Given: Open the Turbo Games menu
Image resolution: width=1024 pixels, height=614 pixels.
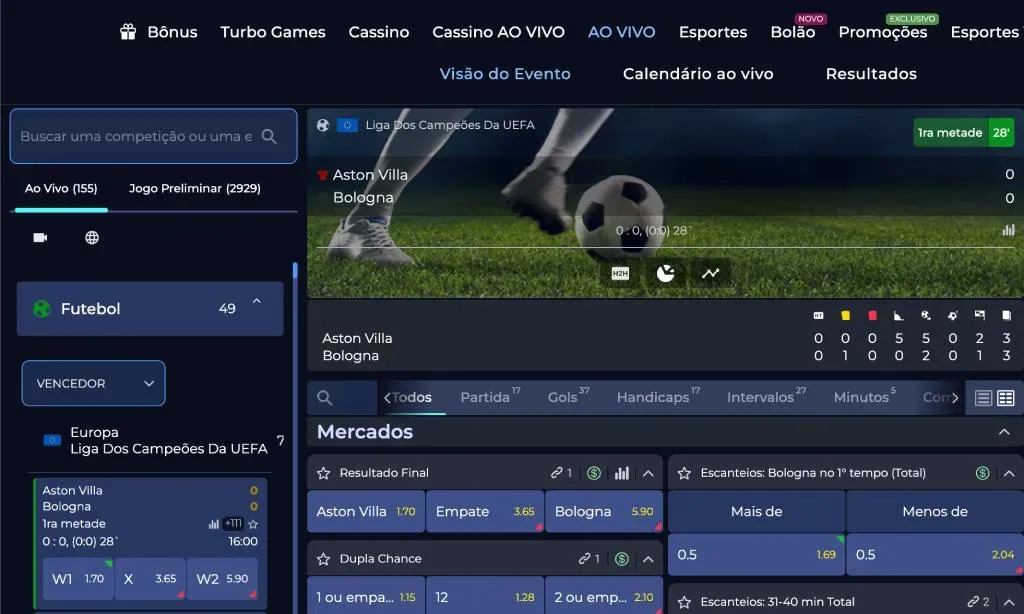Looking at the screenshot, I should pyautogui.click(x=273, y=32).
